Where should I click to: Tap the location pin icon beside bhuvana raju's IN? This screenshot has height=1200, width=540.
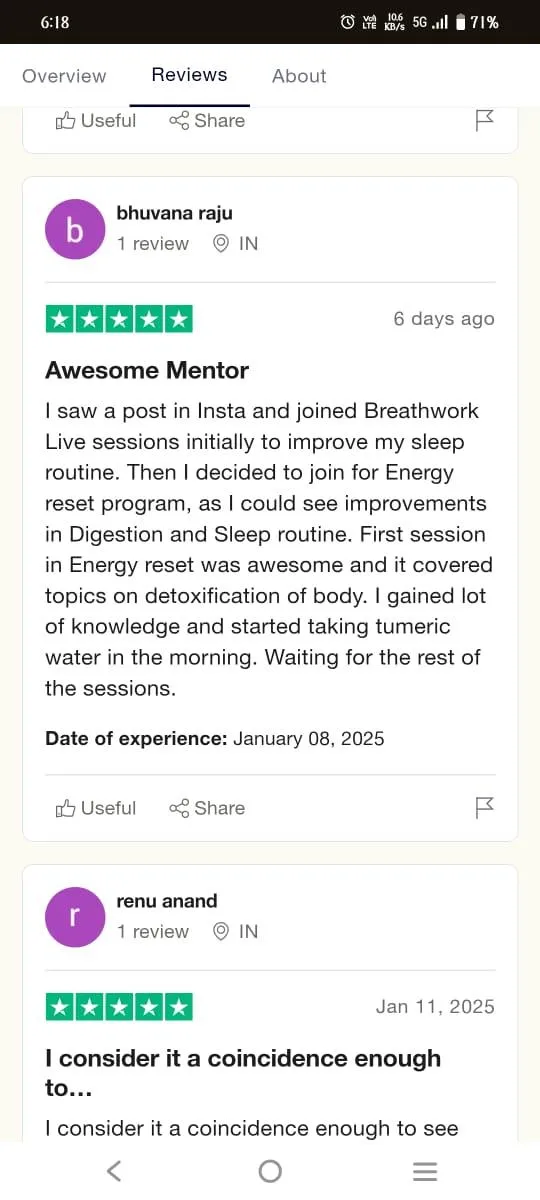[221, 243]
